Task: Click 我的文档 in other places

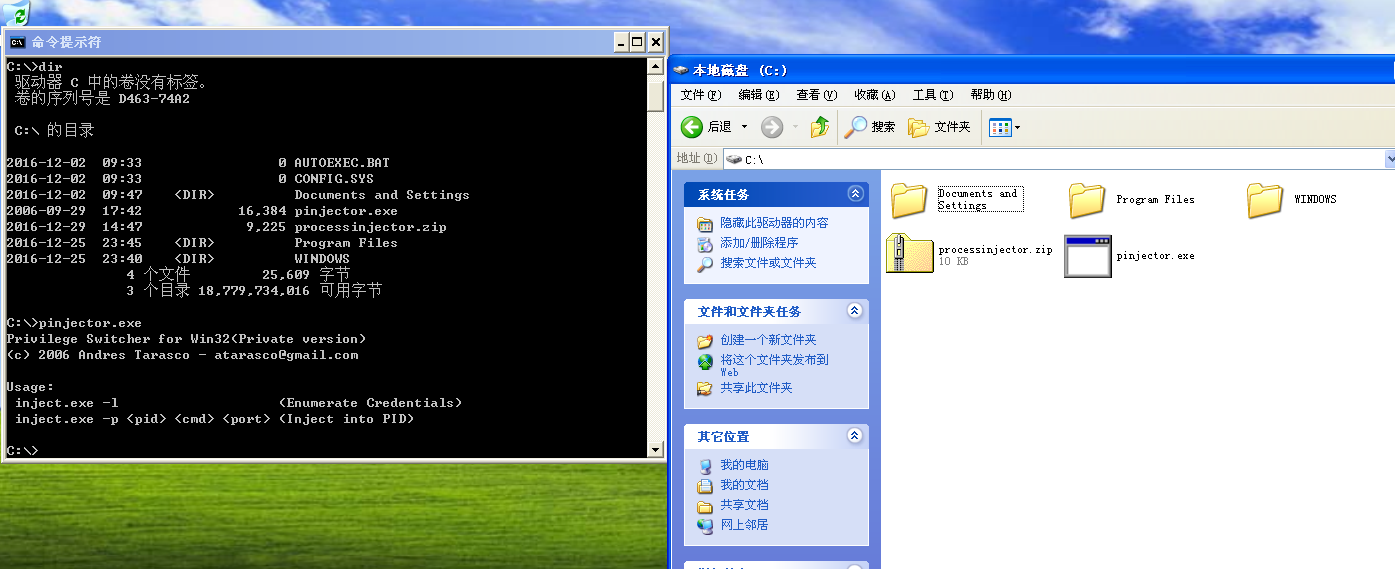Action: 744,485
